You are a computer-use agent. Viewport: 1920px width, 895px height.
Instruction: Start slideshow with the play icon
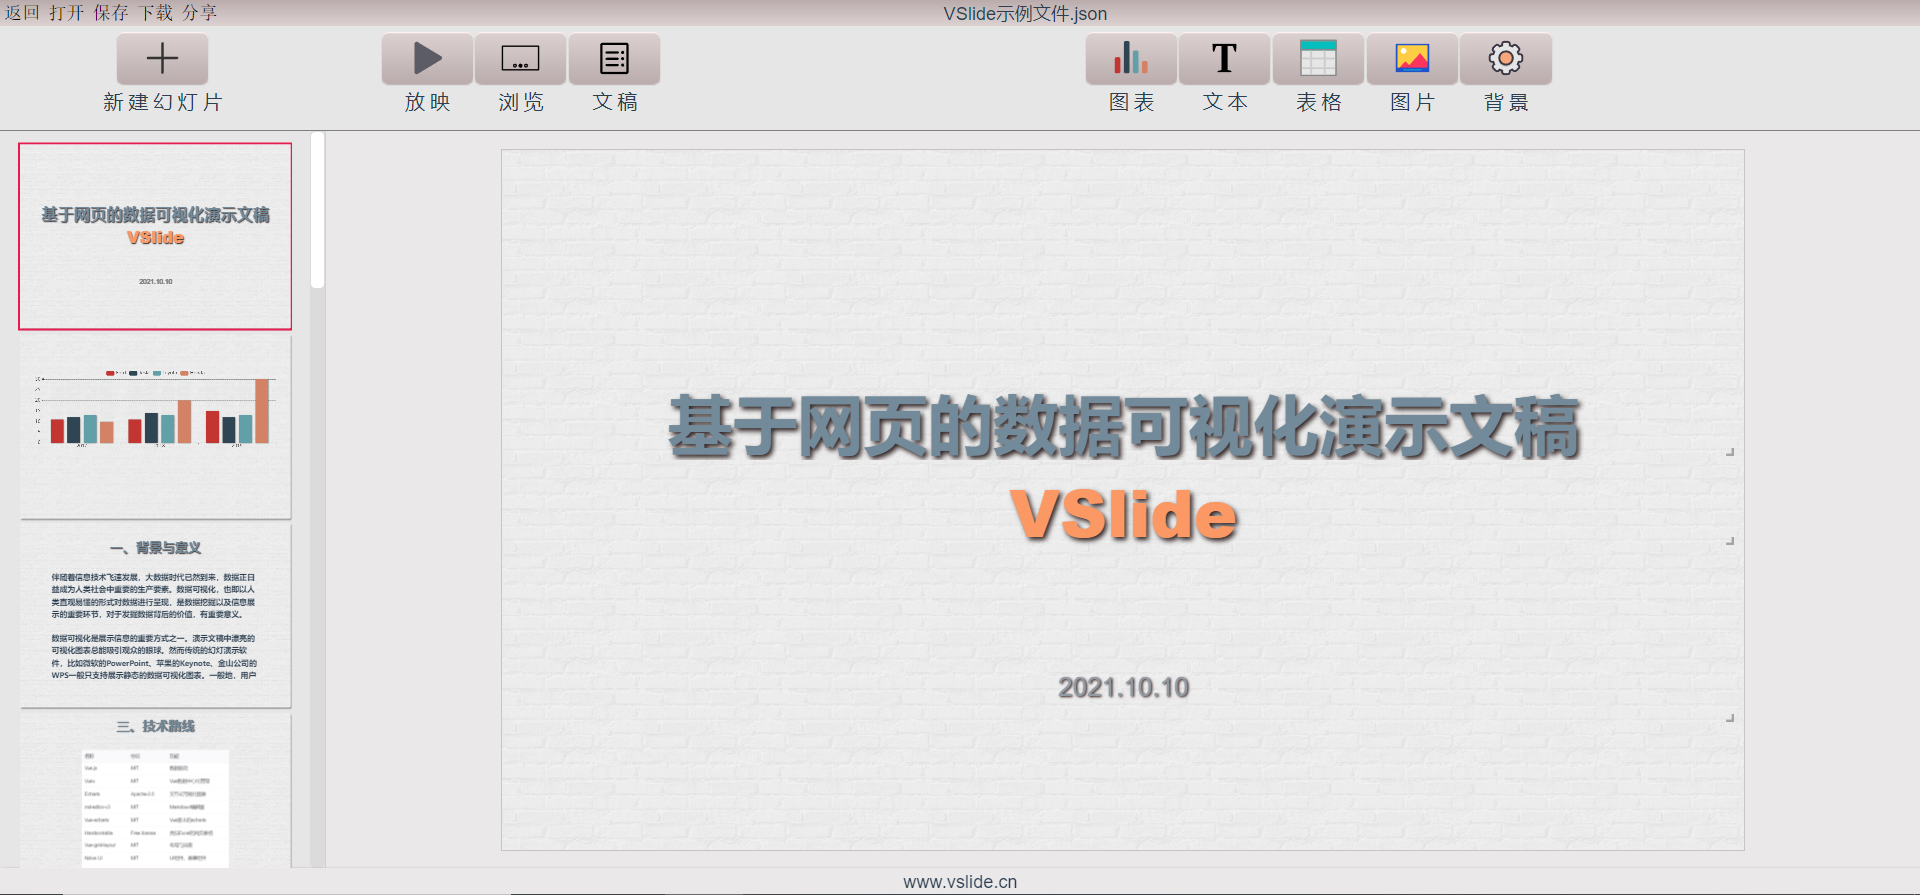427,59
